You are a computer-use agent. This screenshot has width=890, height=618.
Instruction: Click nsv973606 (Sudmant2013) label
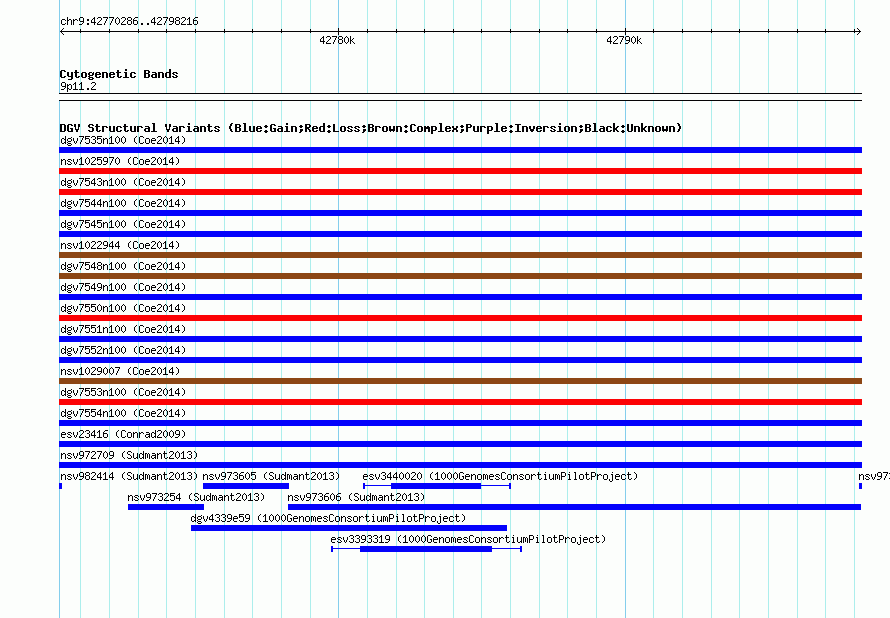pos(356,497)
